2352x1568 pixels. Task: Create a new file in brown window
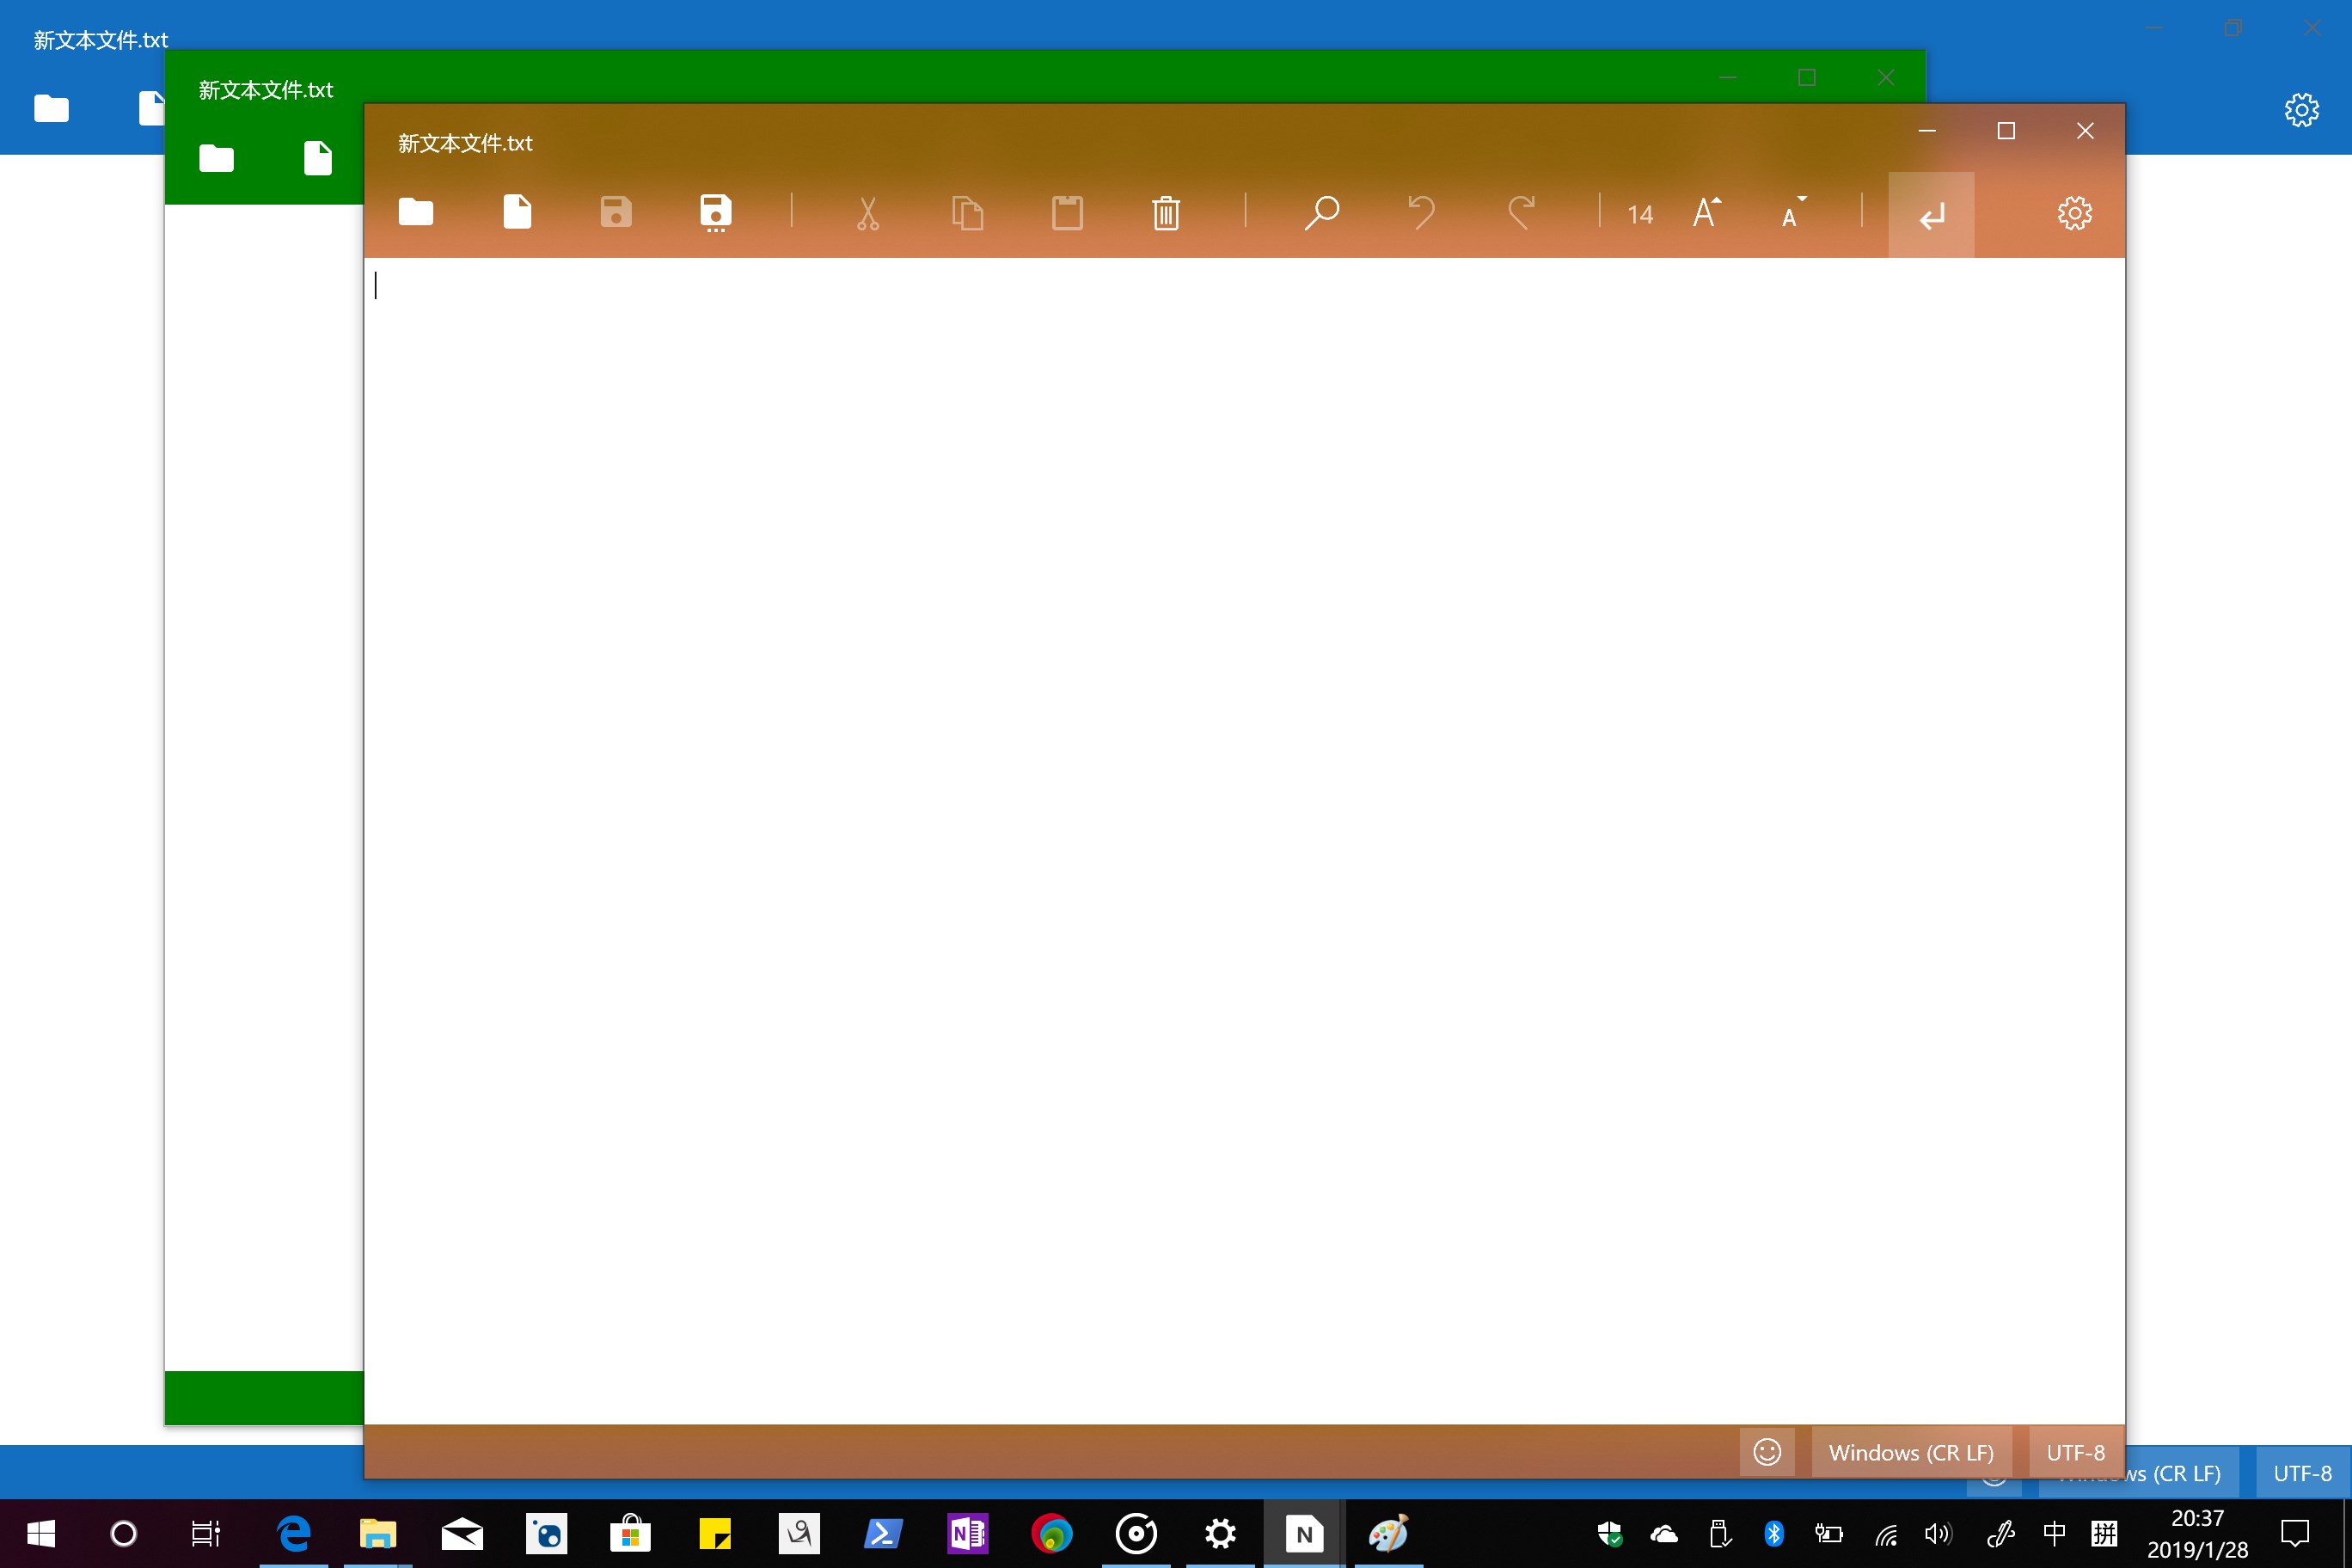pos(516,212)
